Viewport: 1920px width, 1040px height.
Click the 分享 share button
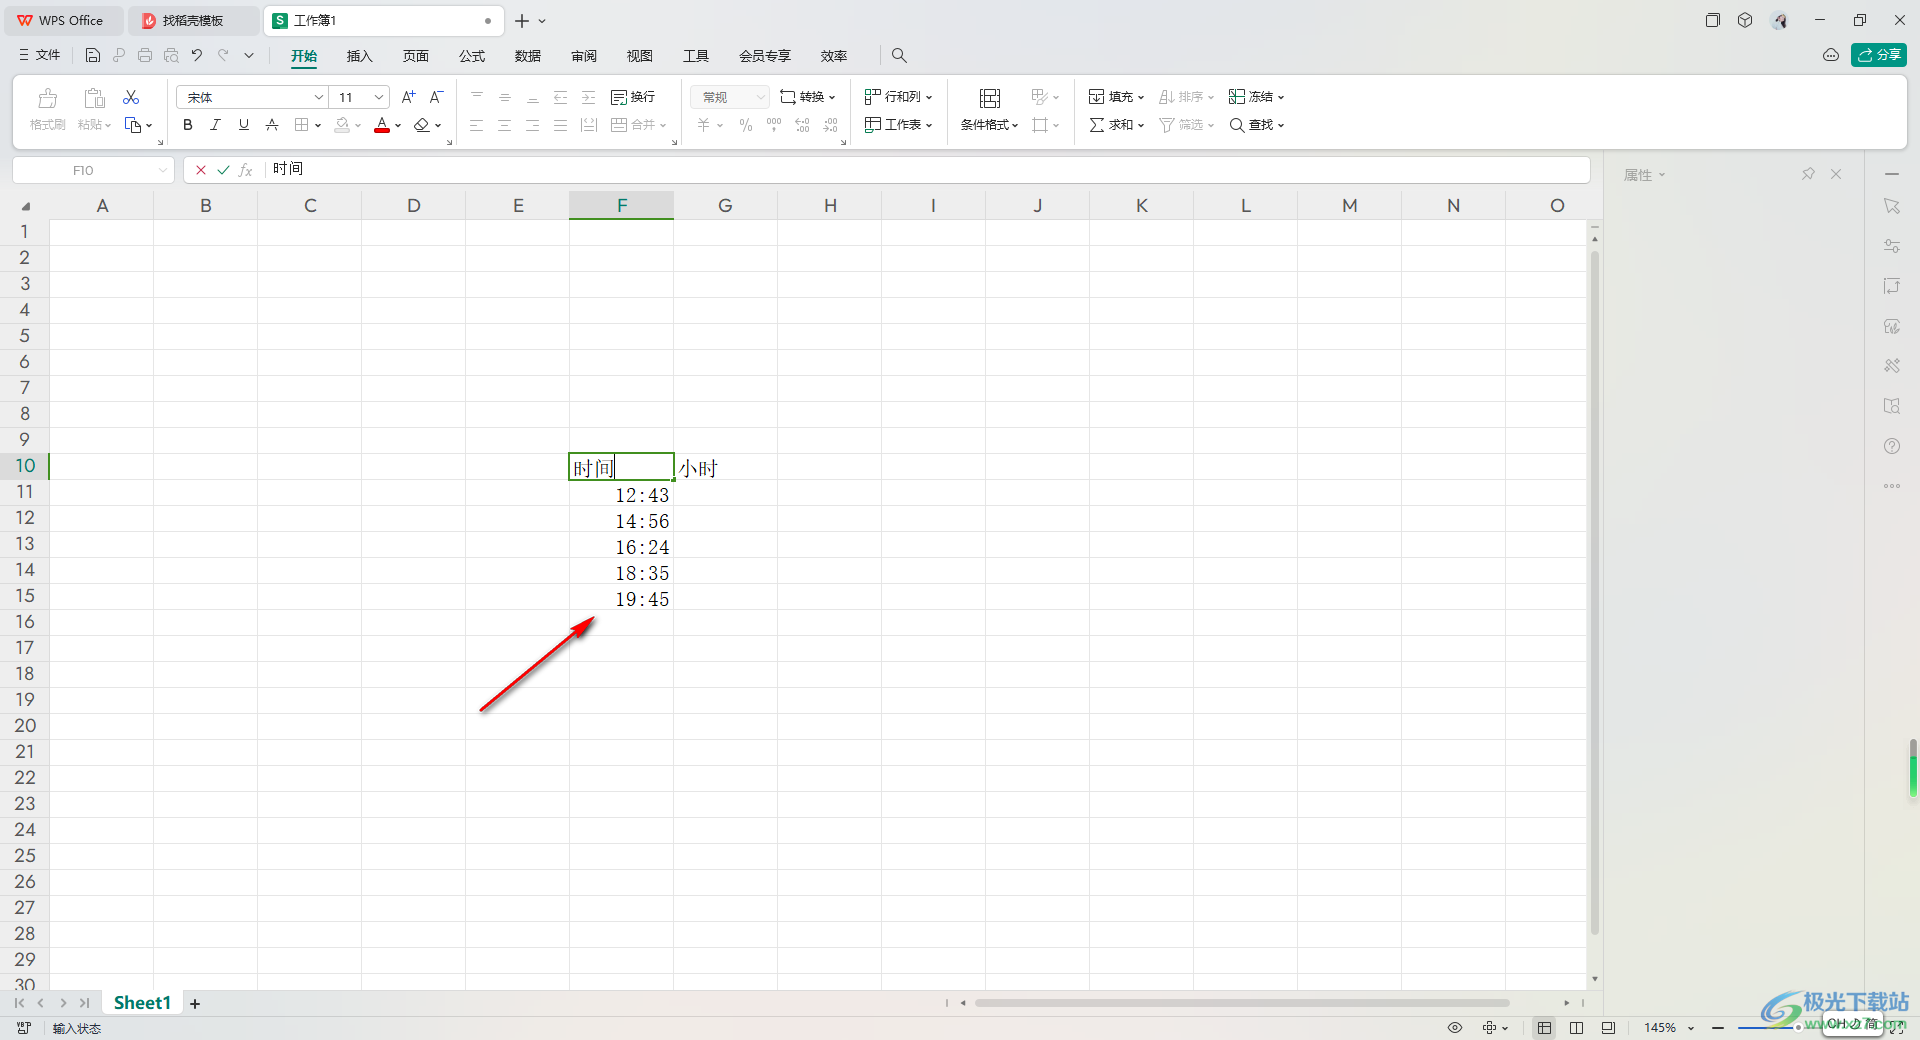click(x=1879, y=55)
